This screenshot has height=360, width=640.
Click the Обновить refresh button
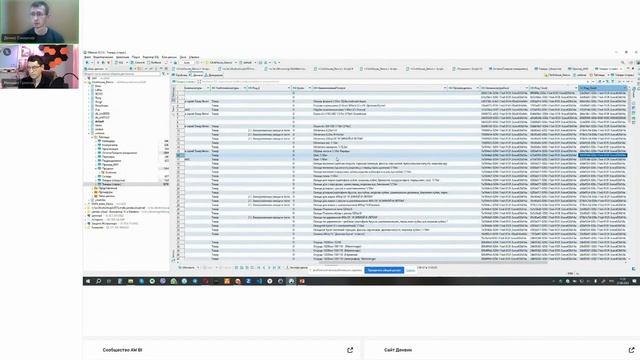(187, 268)
